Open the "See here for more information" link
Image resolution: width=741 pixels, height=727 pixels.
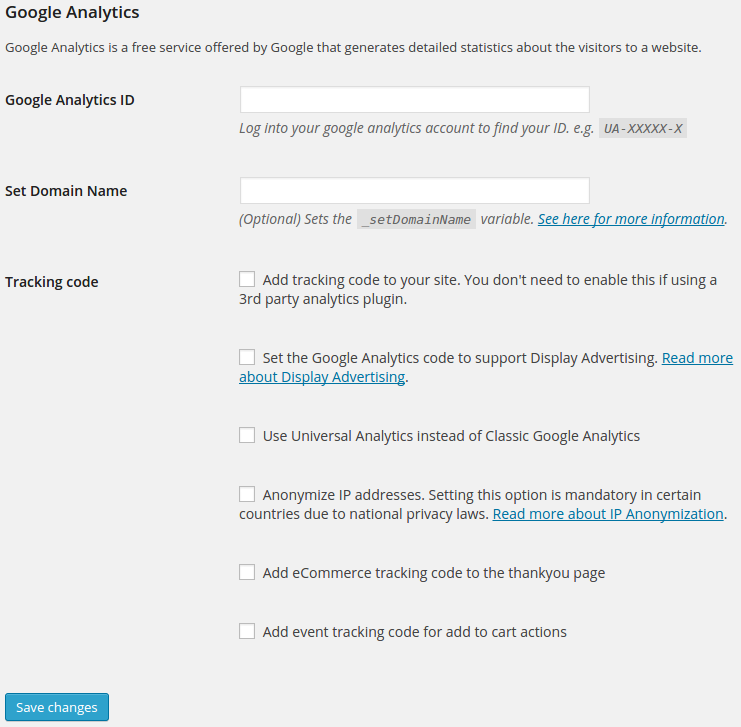click(x=630, y=219)
